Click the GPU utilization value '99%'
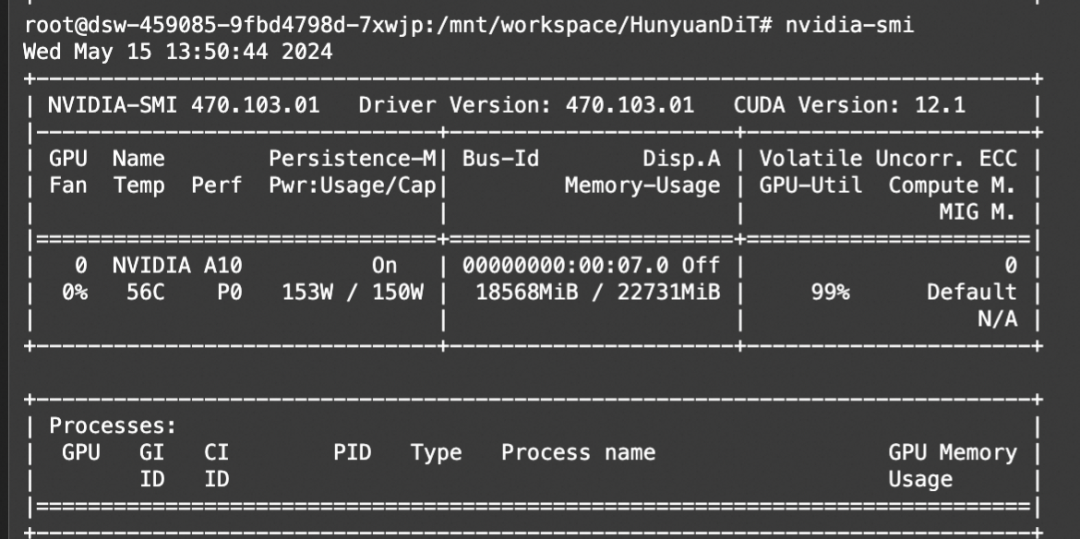The width and height of the screenshot is (1080, 539). tap(830, 293)
